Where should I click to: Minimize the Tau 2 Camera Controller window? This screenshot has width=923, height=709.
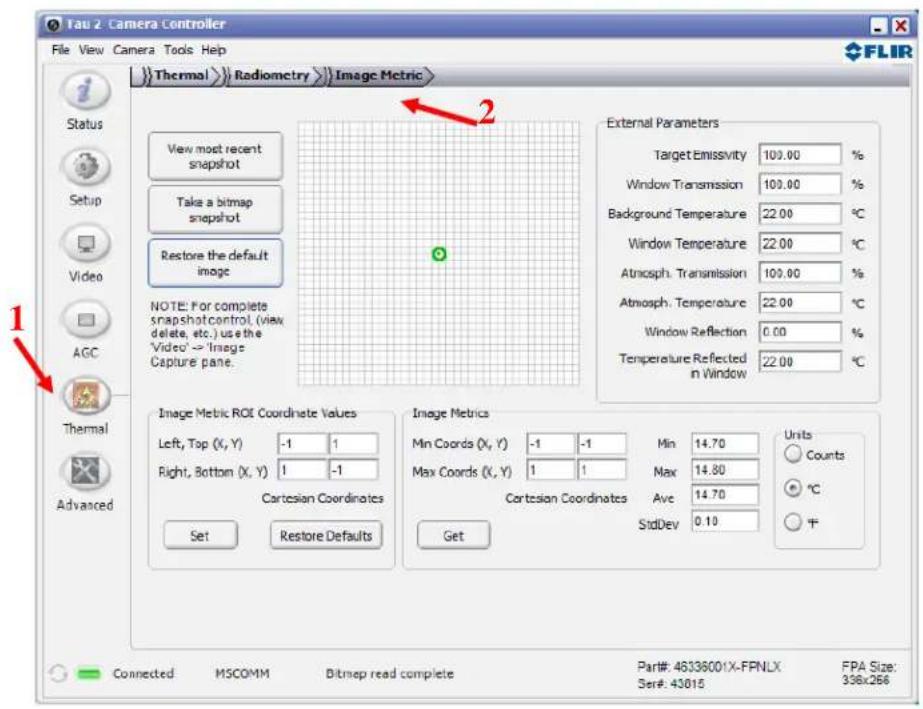coord(878,26)
